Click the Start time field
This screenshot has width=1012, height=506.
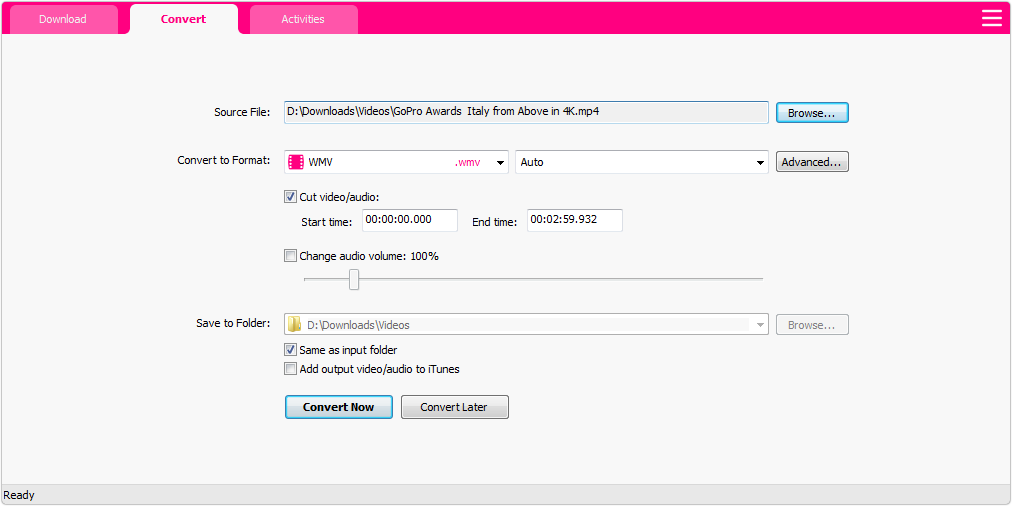tap(410, 220)
